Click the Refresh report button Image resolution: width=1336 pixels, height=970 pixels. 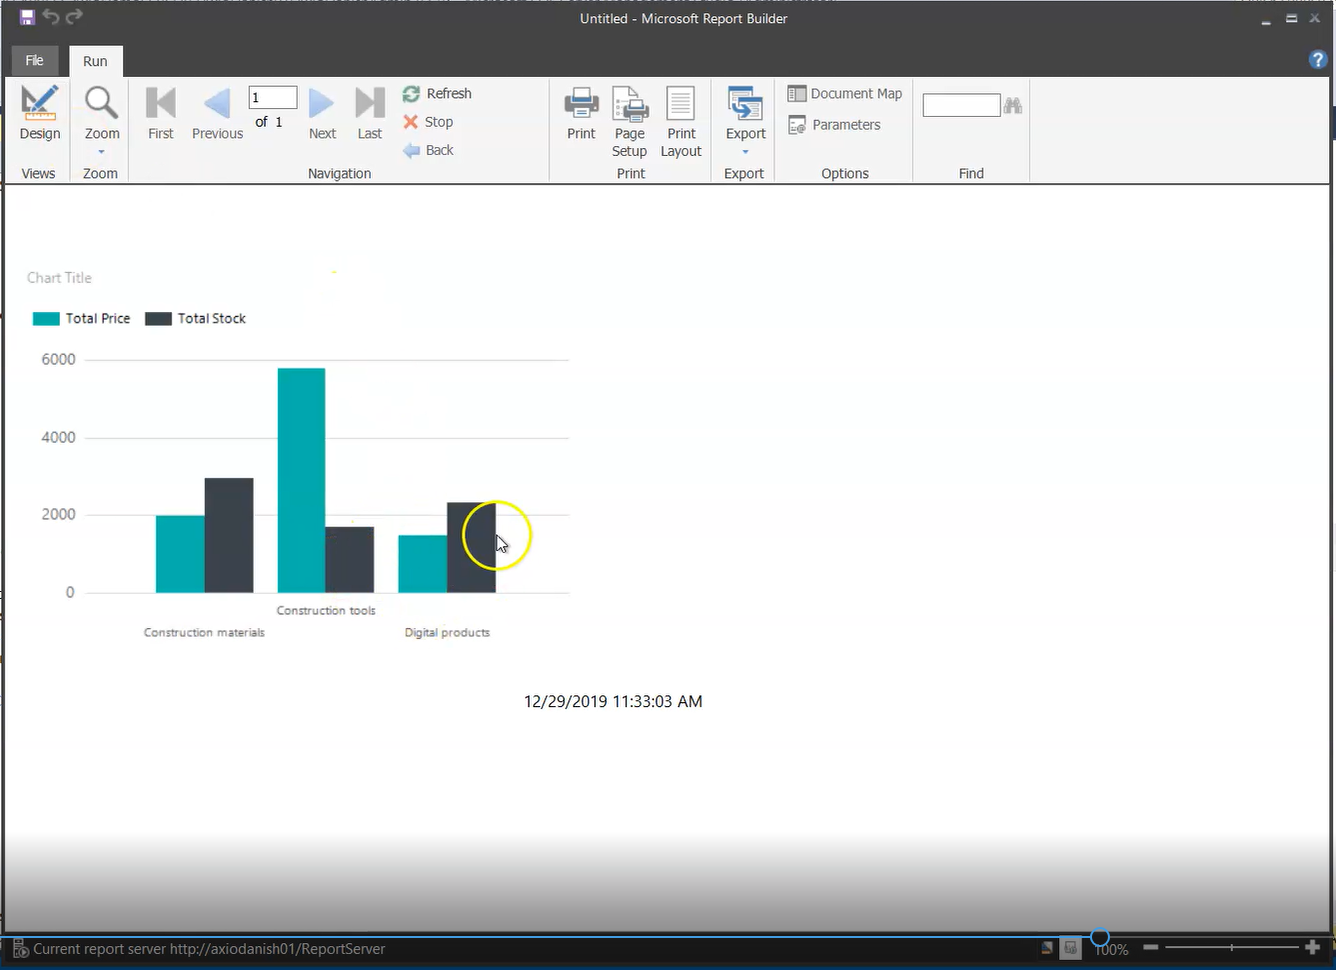click(x=437, y=93)
